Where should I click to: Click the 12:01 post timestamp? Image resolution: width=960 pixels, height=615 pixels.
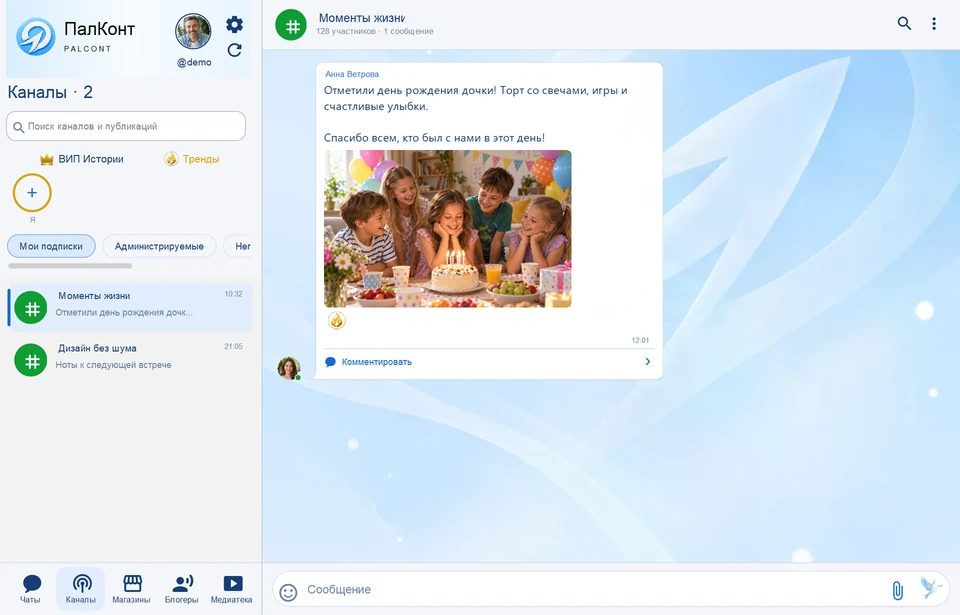click(x=640, y=341)
